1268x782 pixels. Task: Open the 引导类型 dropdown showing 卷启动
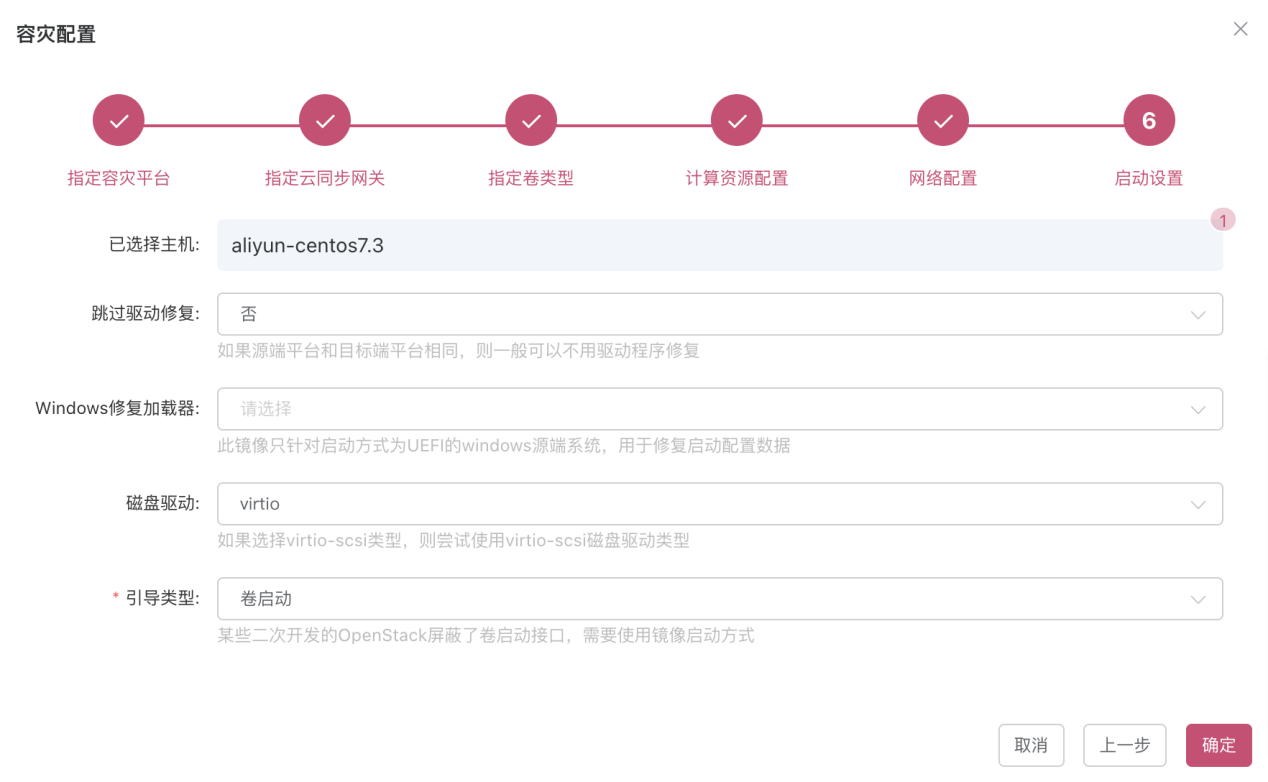[719, 598]
